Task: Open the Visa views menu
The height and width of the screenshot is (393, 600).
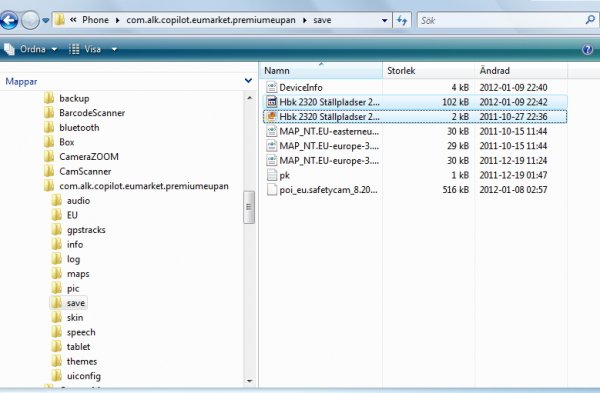Action: pos(85,49)
